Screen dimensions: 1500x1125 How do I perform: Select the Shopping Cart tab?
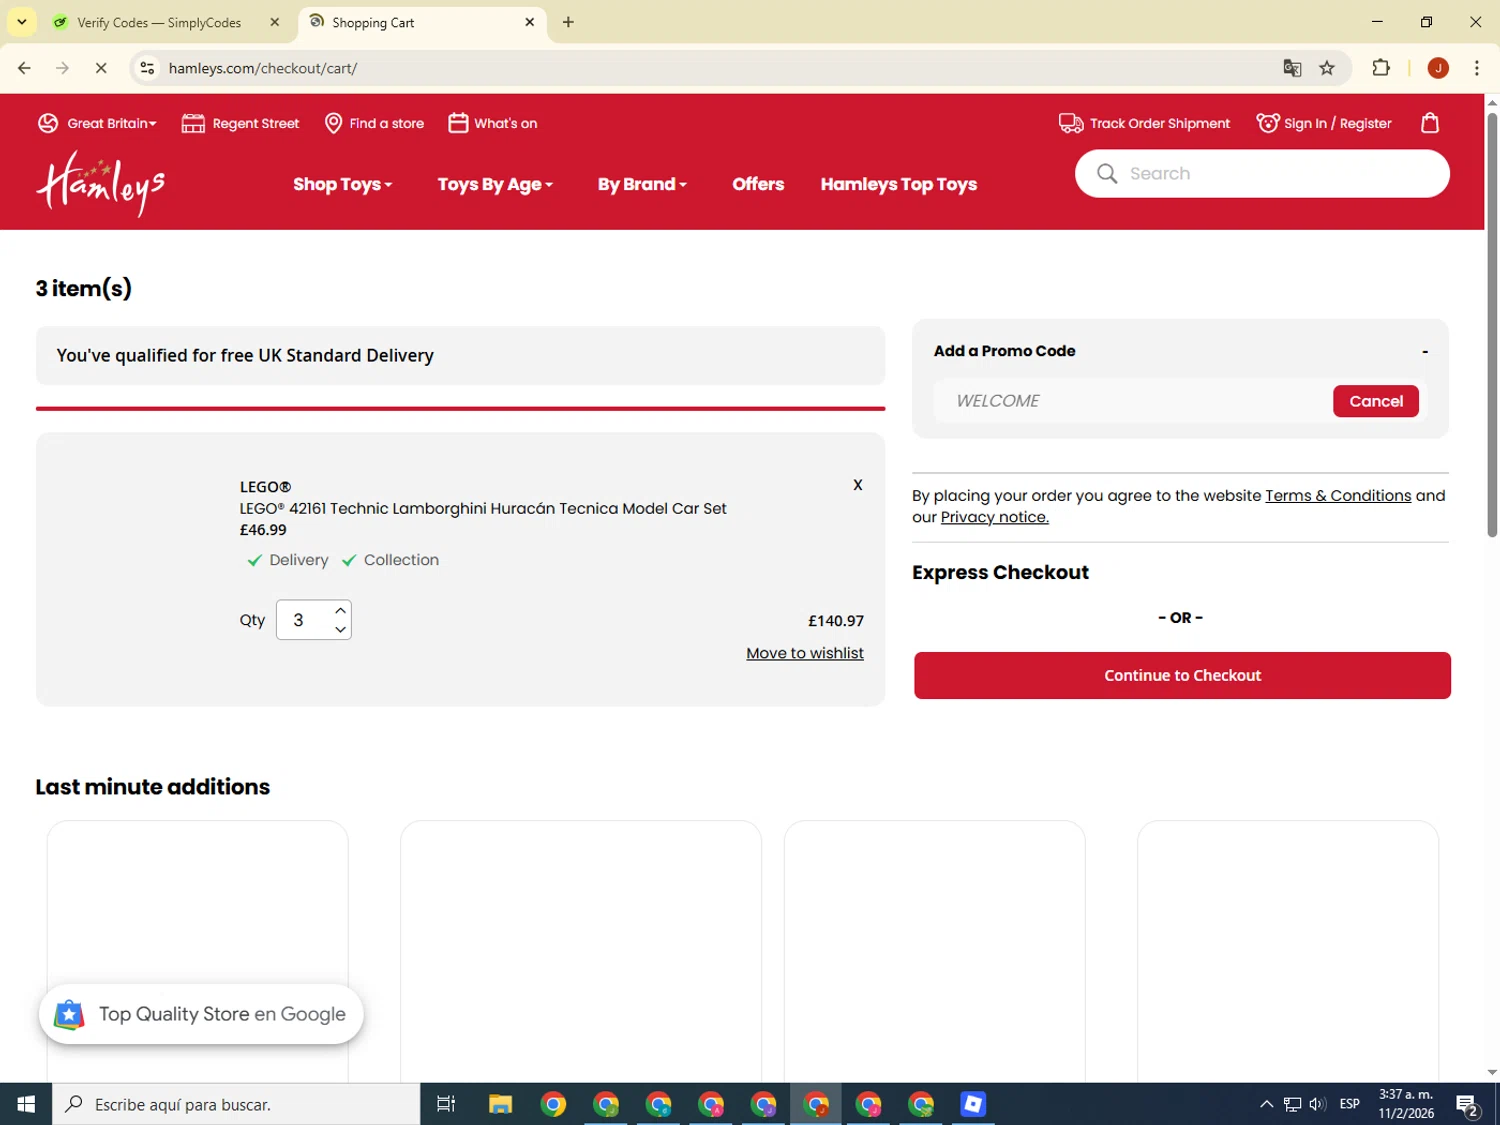pos(420,22)
